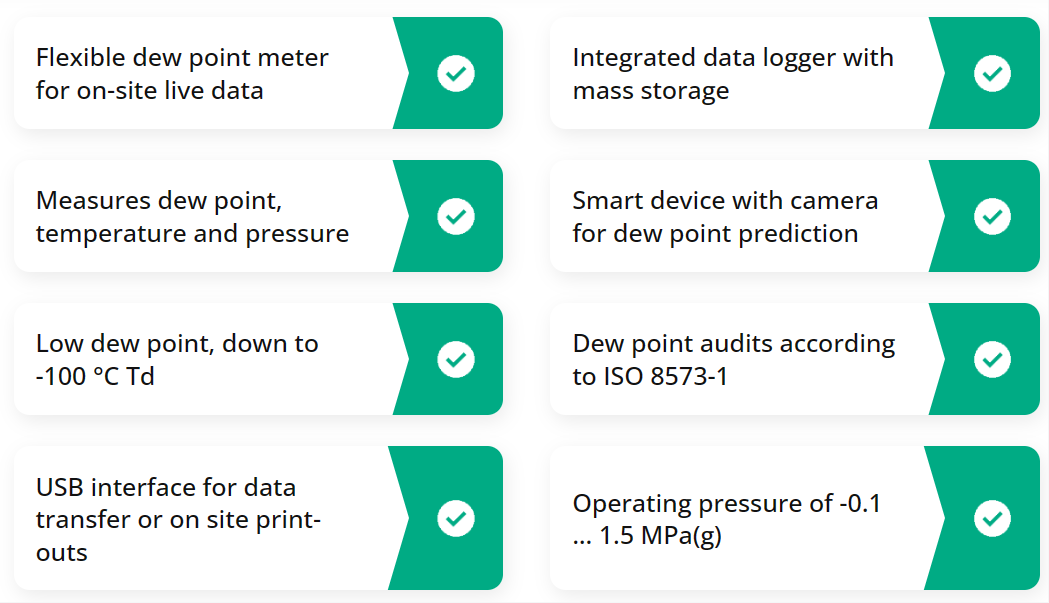Select 'Measures dew point, temperature and pressure' text
This screenshot has width=1049, height=603.
[x=193, y=217]
